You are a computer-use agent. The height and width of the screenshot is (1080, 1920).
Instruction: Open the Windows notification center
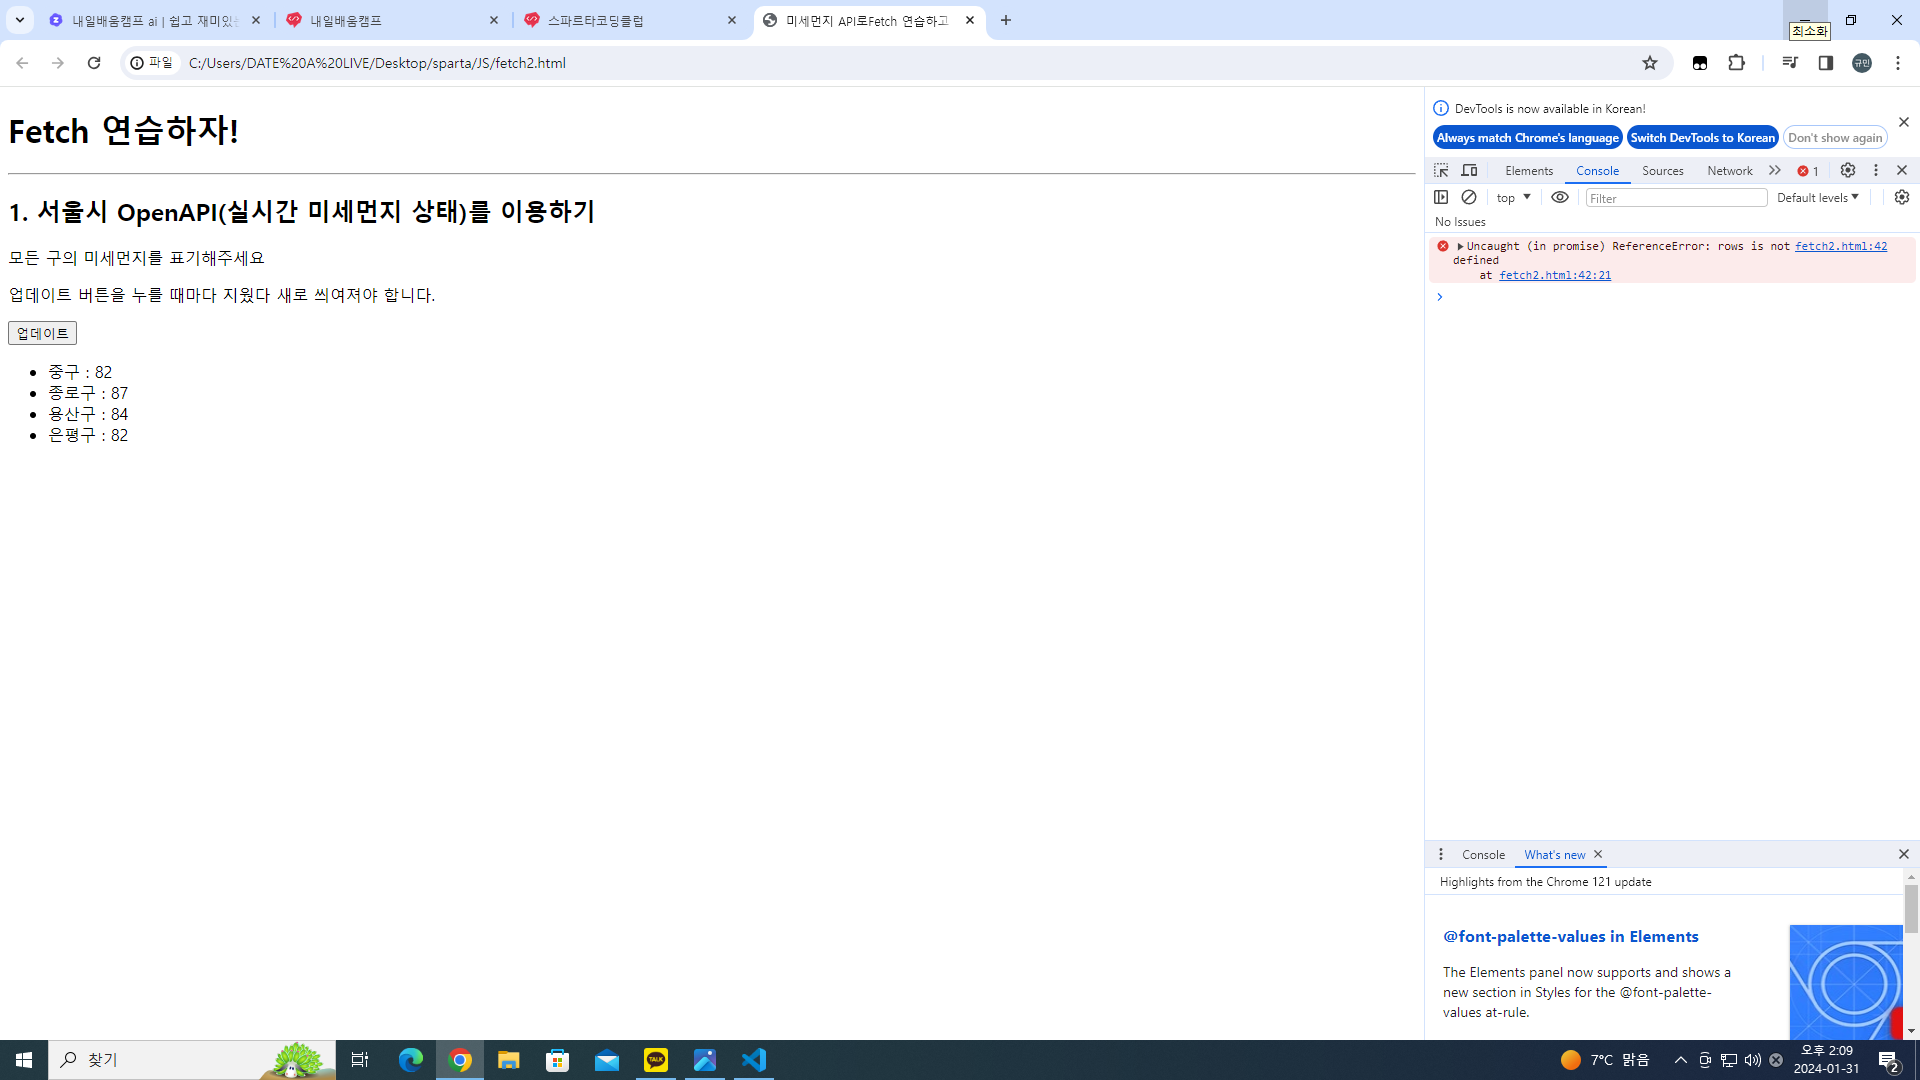(x=1889, y=1060)
